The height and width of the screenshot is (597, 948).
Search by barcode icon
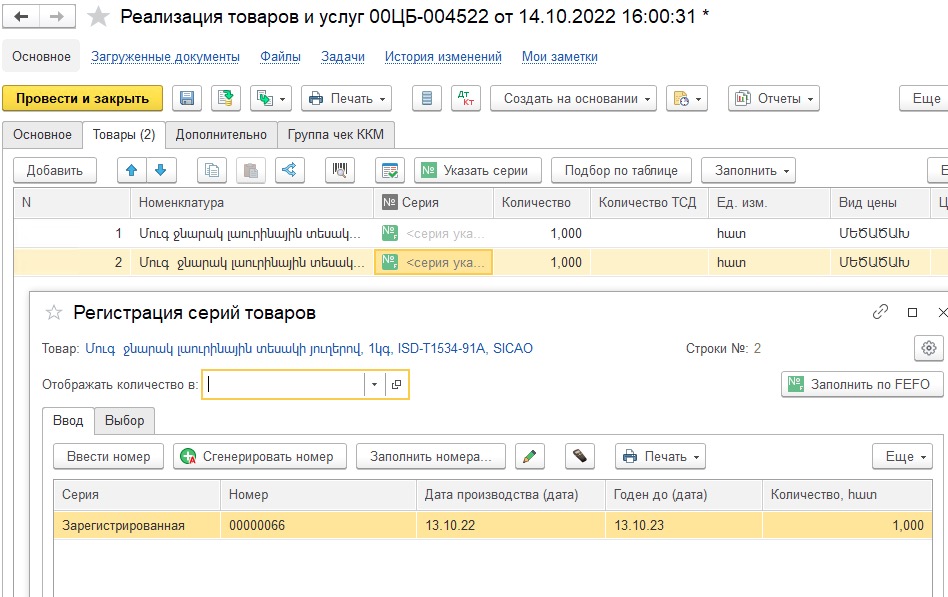[x=340, y=171]
